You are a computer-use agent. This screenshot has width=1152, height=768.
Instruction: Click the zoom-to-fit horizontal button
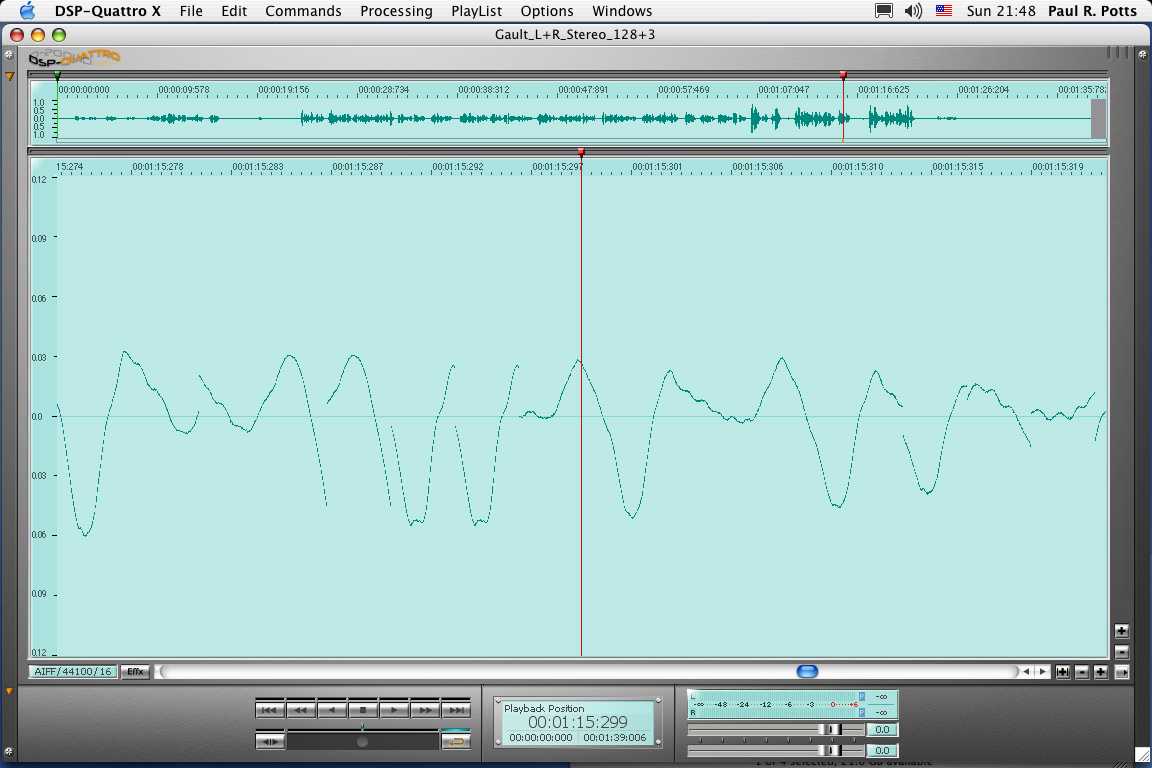coord(1063,672)
